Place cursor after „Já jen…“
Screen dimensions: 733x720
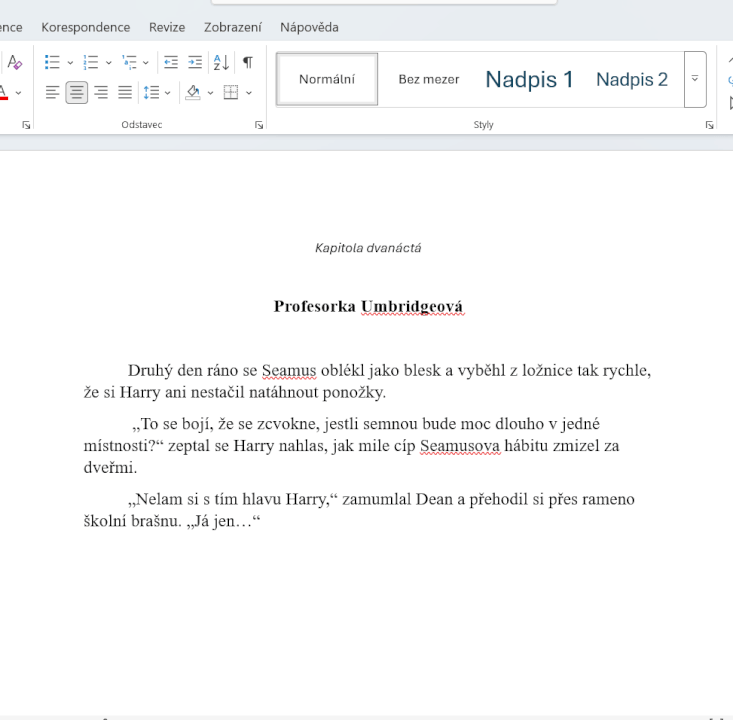coord(260,521)
